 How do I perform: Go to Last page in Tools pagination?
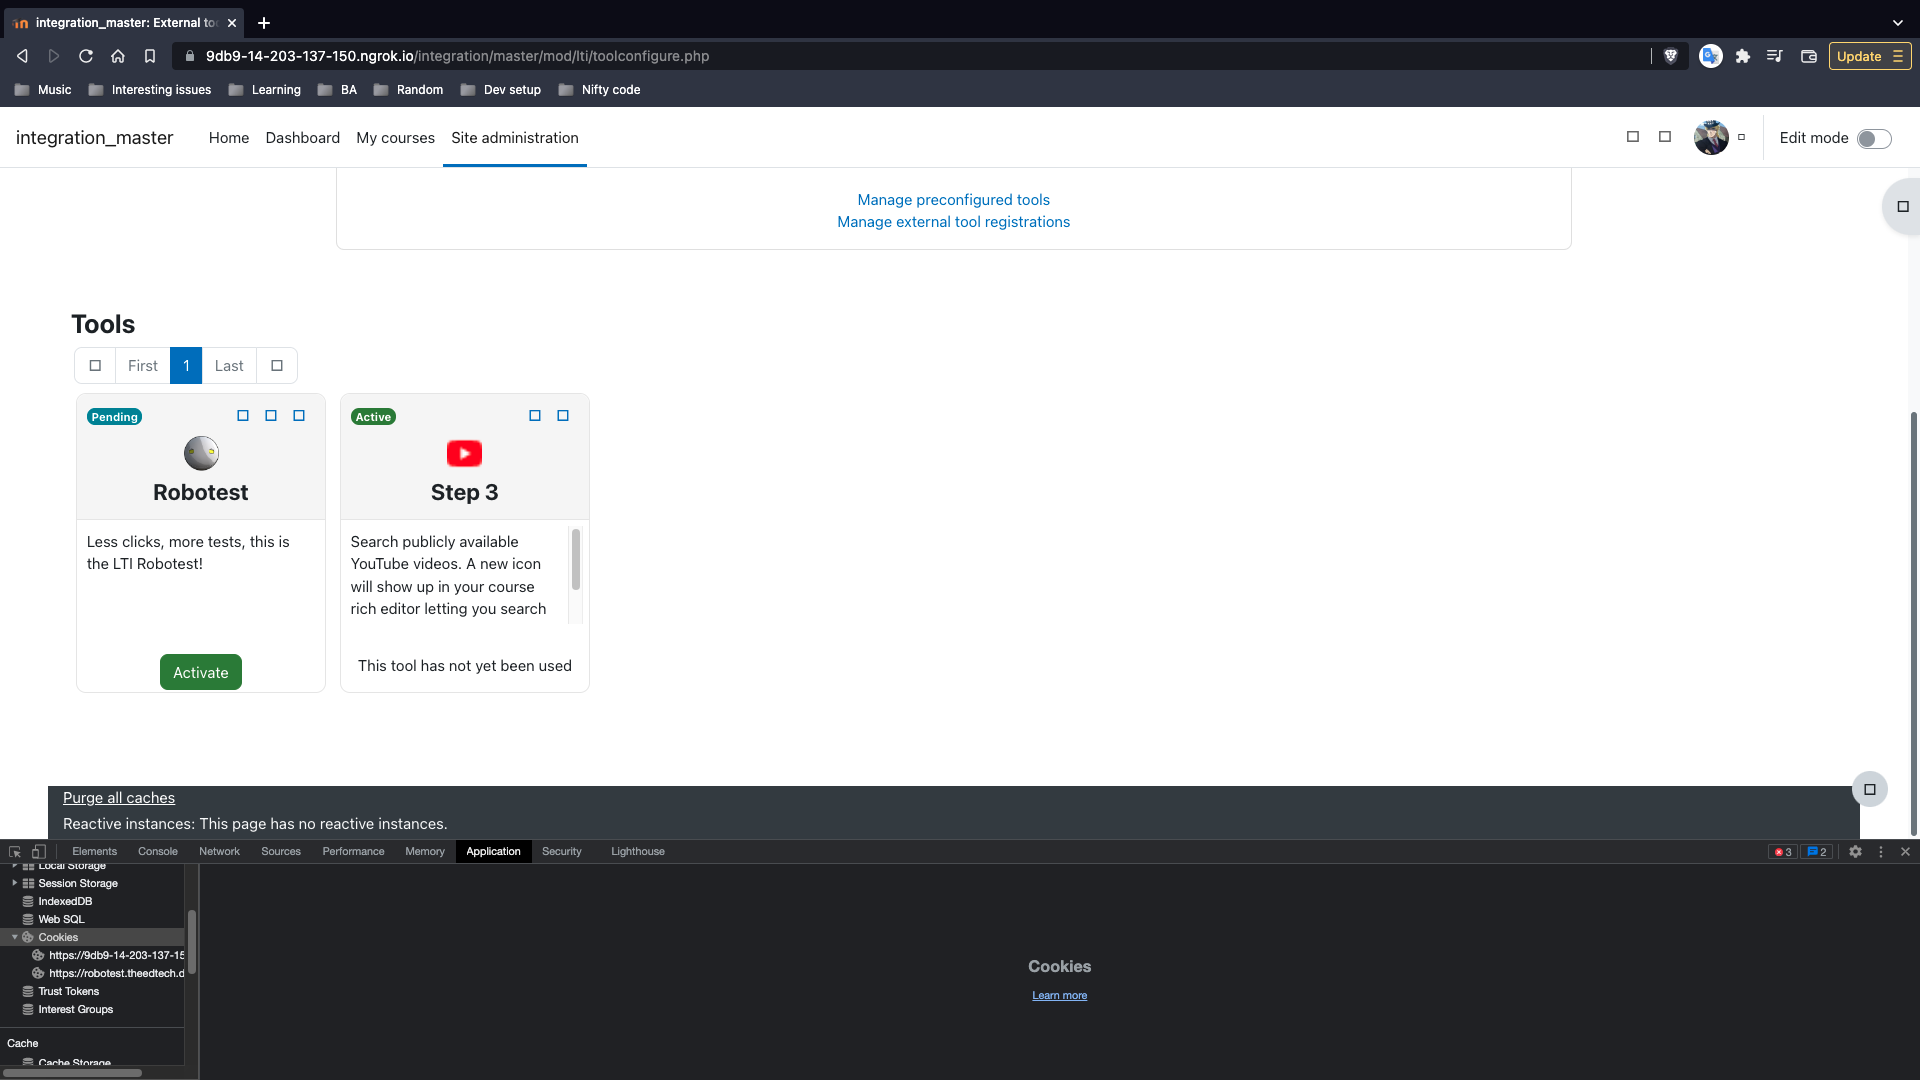[x=229, y=366]
